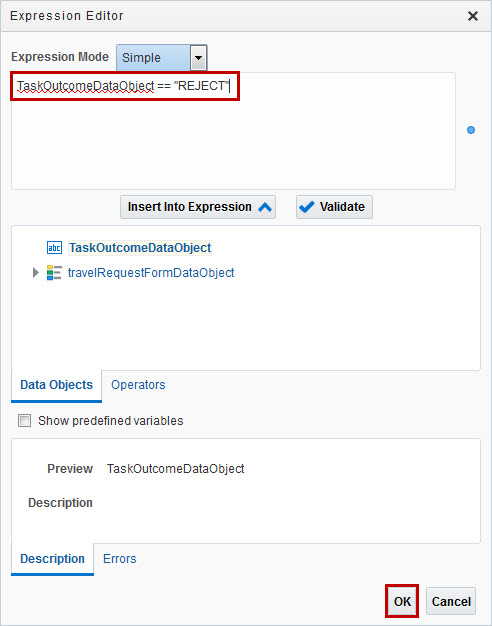Open the Errors tab
The width and height of the screenshot is (492, 626).
pyautogui.click(x=119, y=559)
